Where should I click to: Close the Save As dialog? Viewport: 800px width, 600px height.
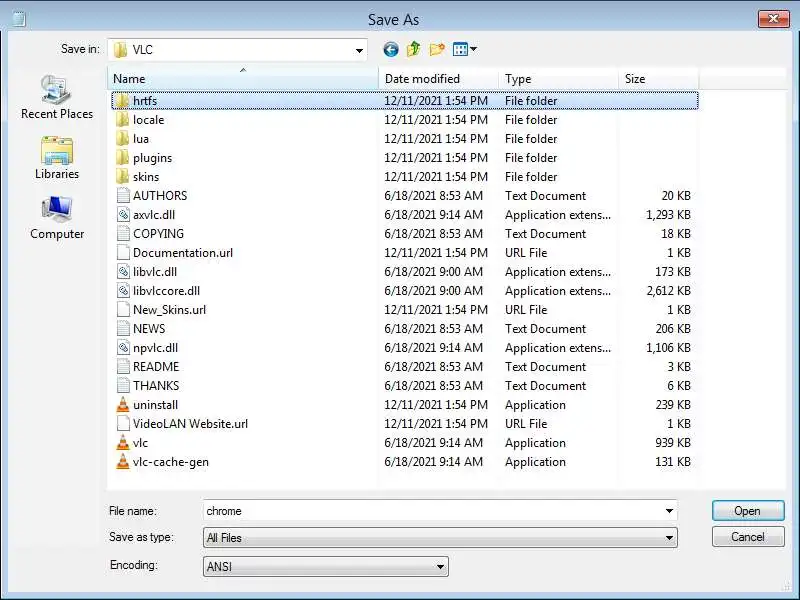773,19
